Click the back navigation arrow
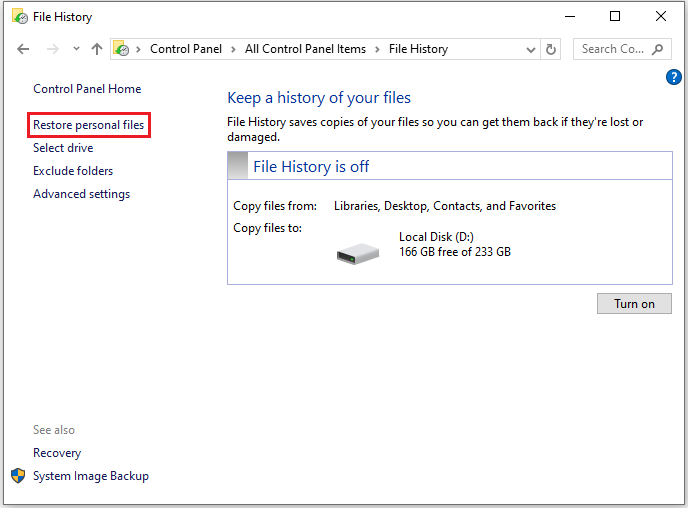 click(x=23, y=49)
